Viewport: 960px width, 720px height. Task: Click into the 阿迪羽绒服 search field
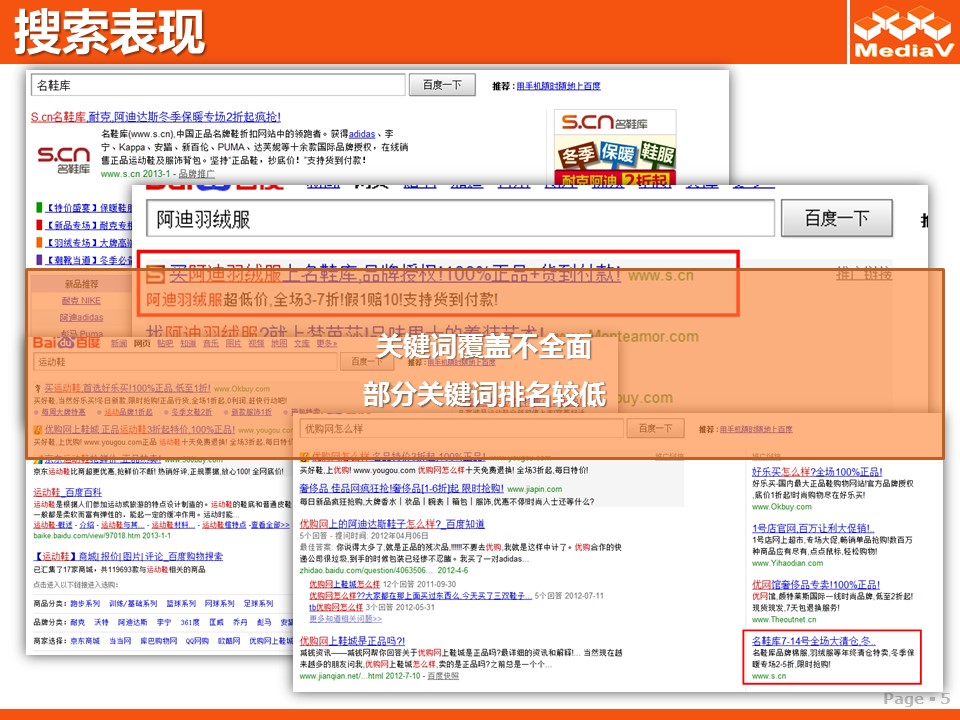(x=460, y=218)
